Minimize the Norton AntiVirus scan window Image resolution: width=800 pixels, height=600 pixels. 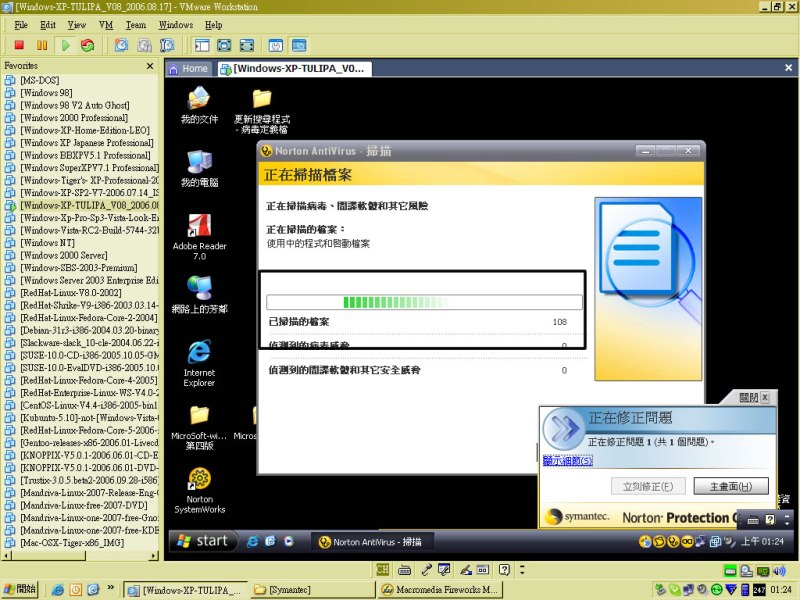point(645,151)
